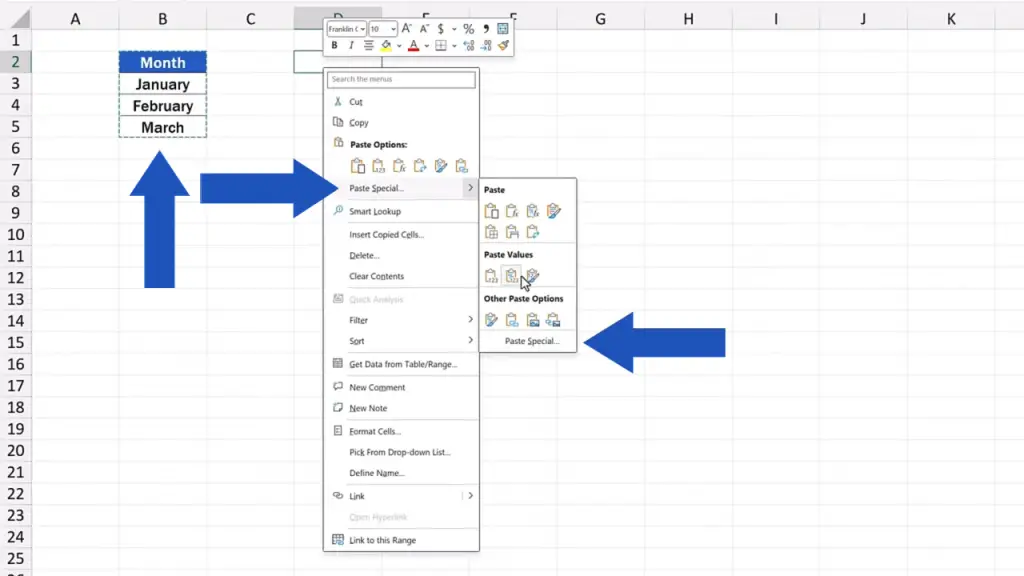Click Paste Link icon under Paste Options
Screen dimensions: 1024x576
click(462, 166)
